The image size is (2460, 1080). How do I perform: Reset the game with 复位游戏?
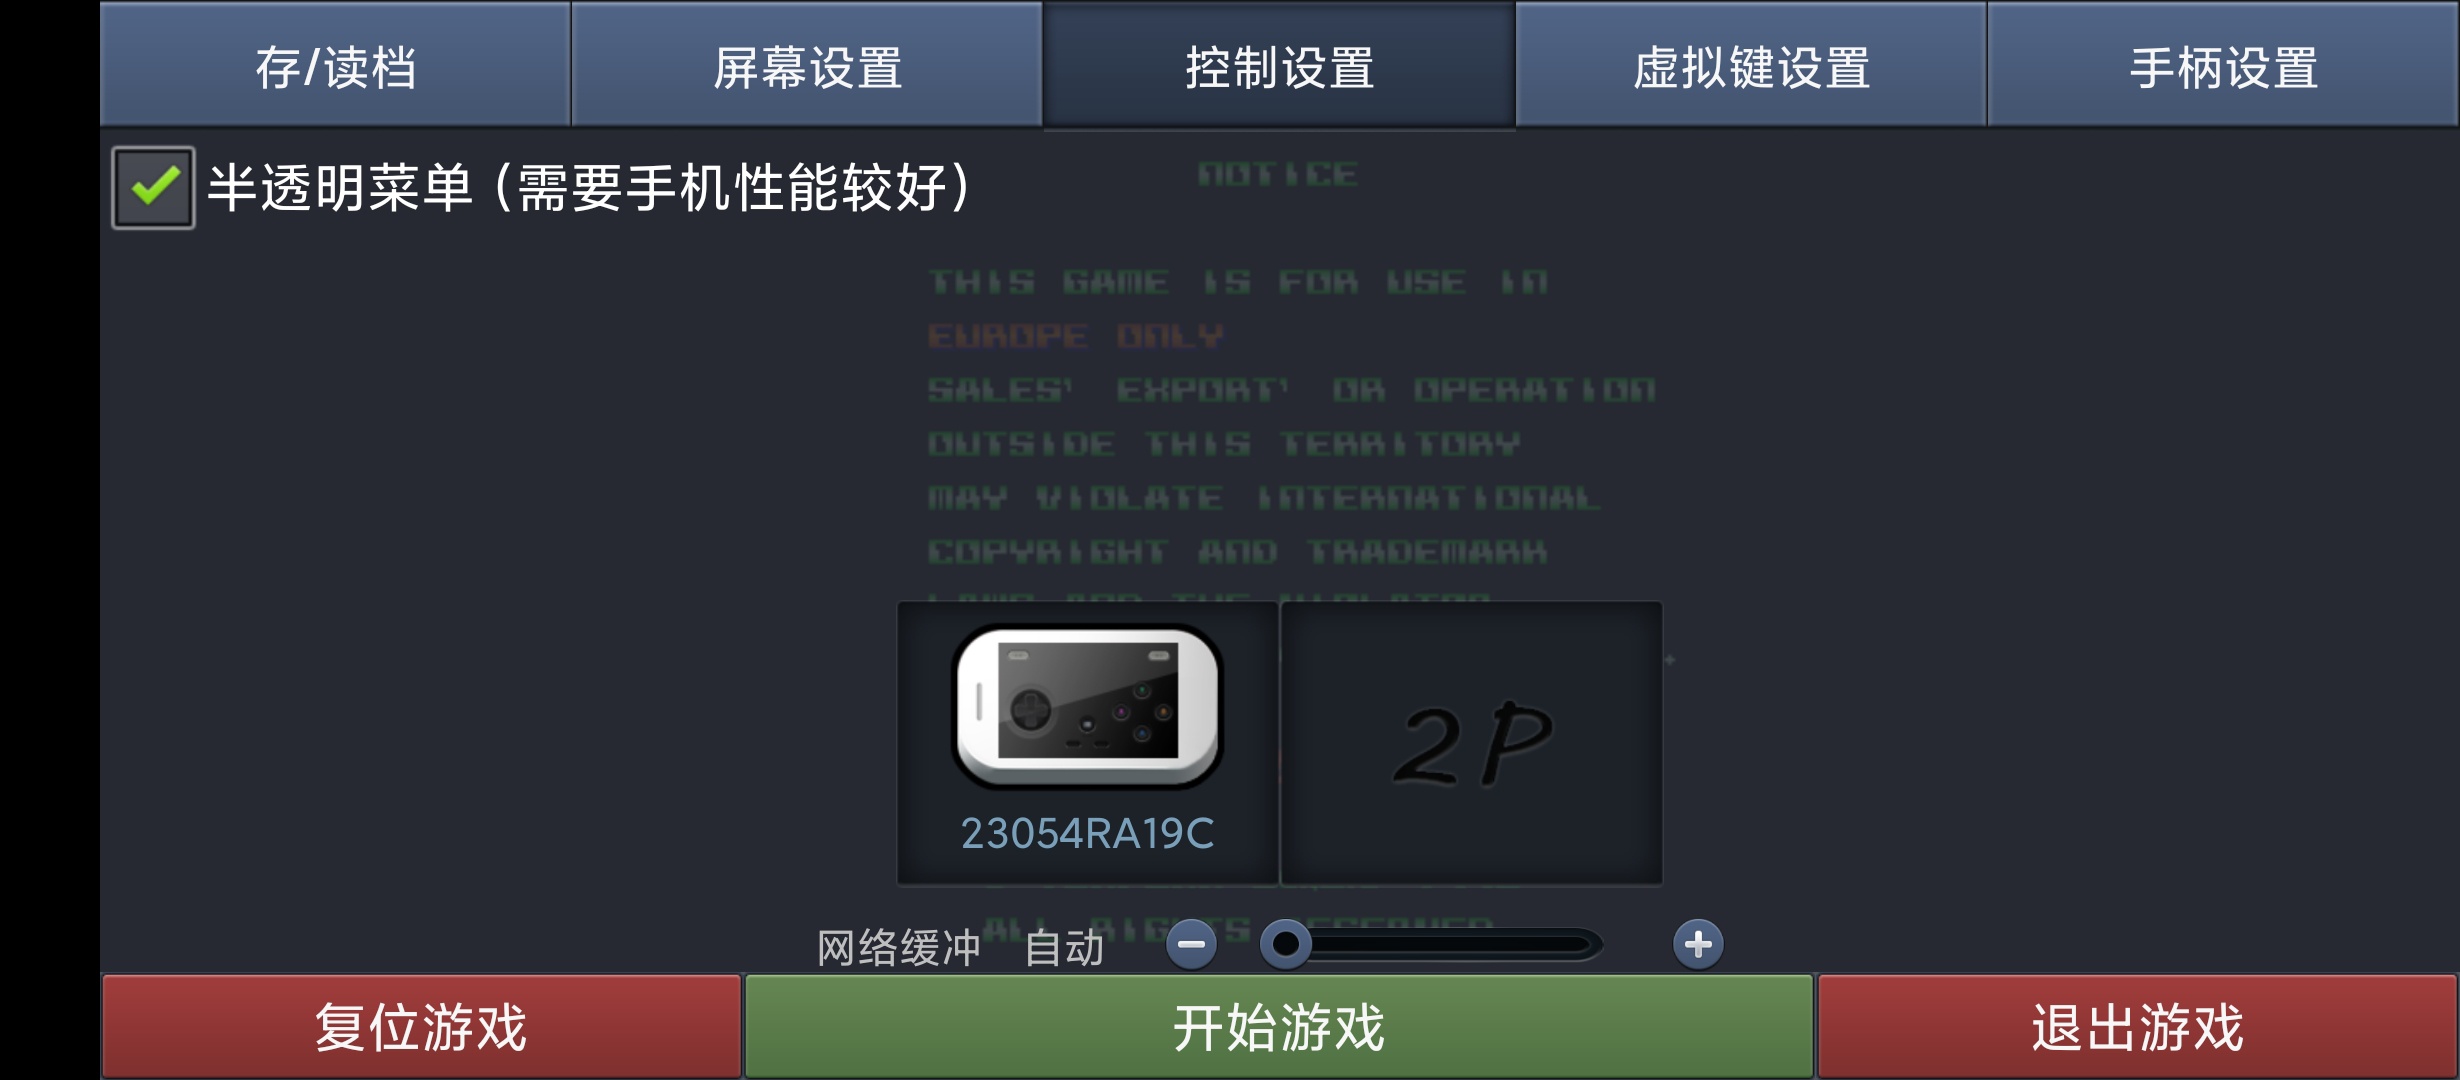click(x=421, y=1027)
